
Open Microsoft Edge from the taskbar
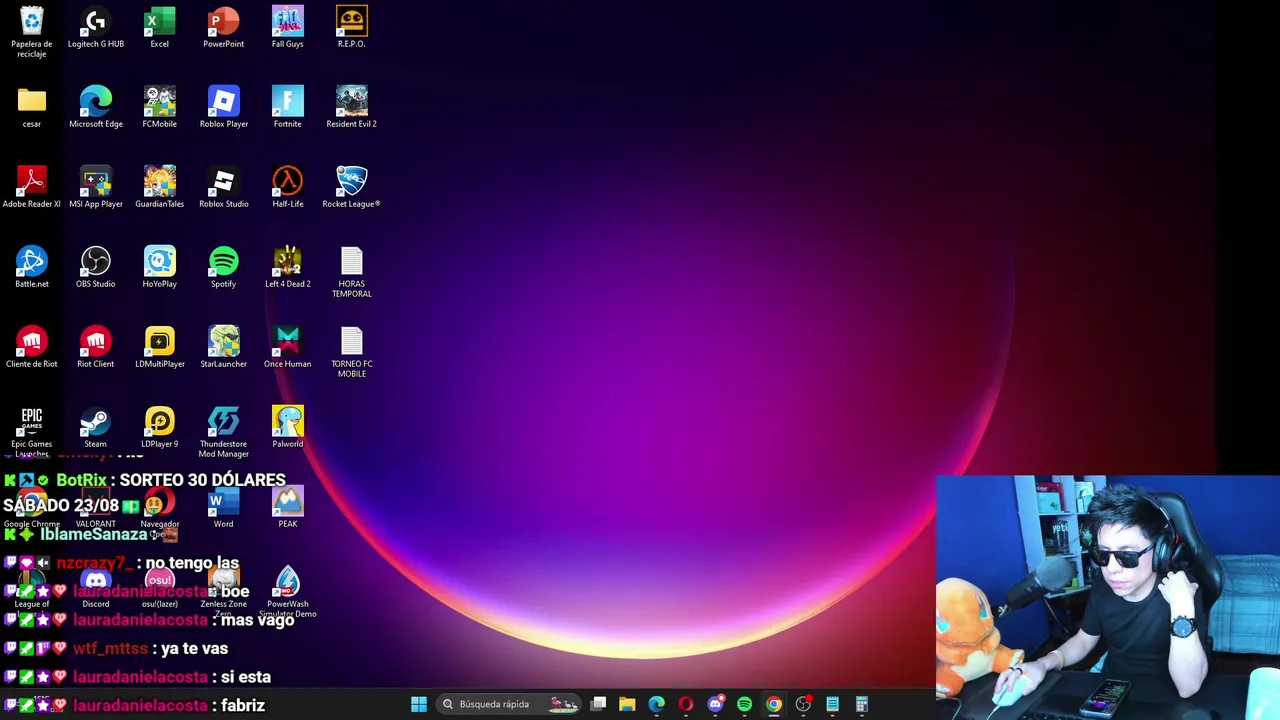click(656, 704)
